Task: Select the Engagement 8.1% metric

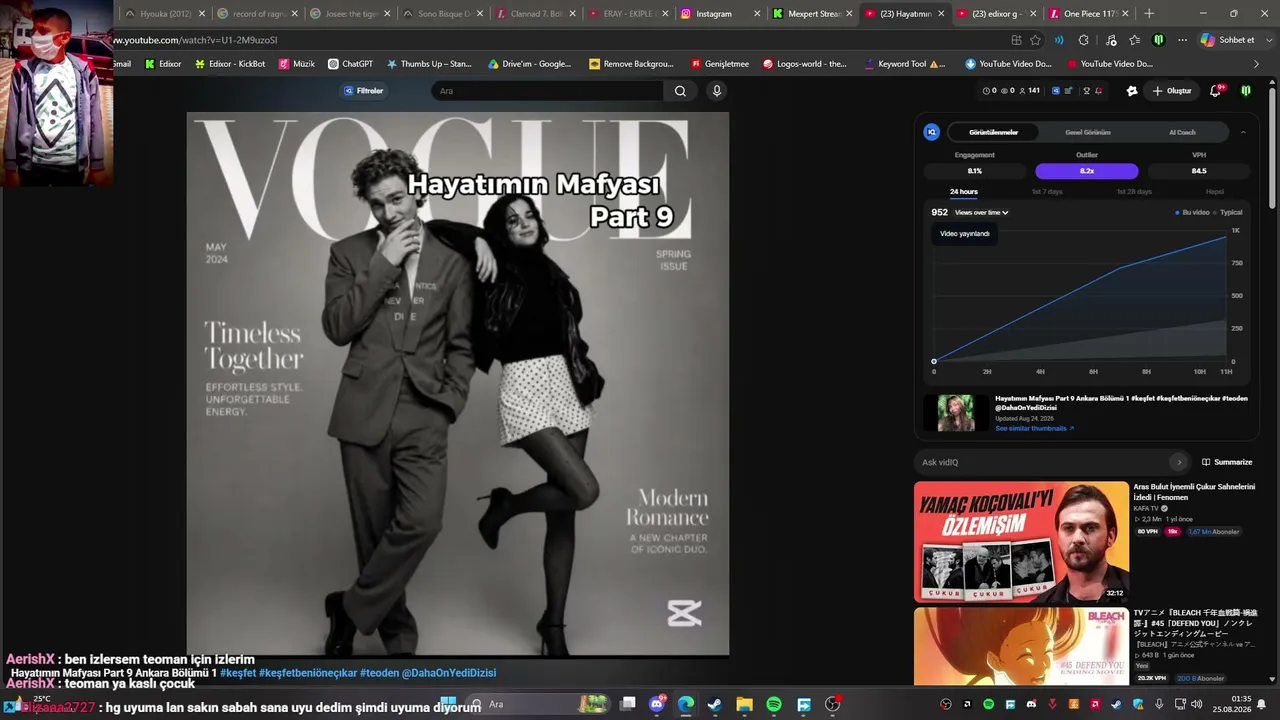Action: click(x=975, y=171)
